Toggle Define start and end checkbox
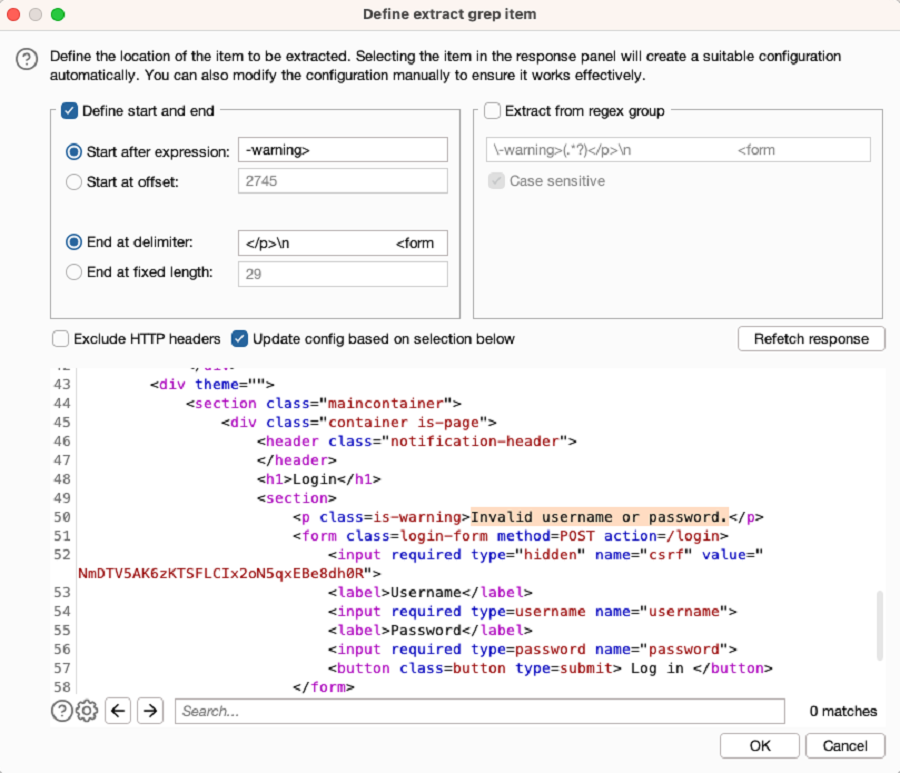 click(69, 111)
